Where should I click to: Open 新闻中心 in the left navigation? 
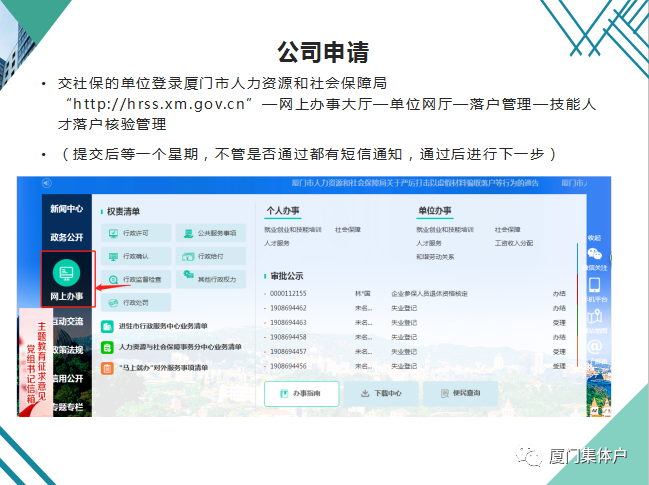(x=67, y=209)
